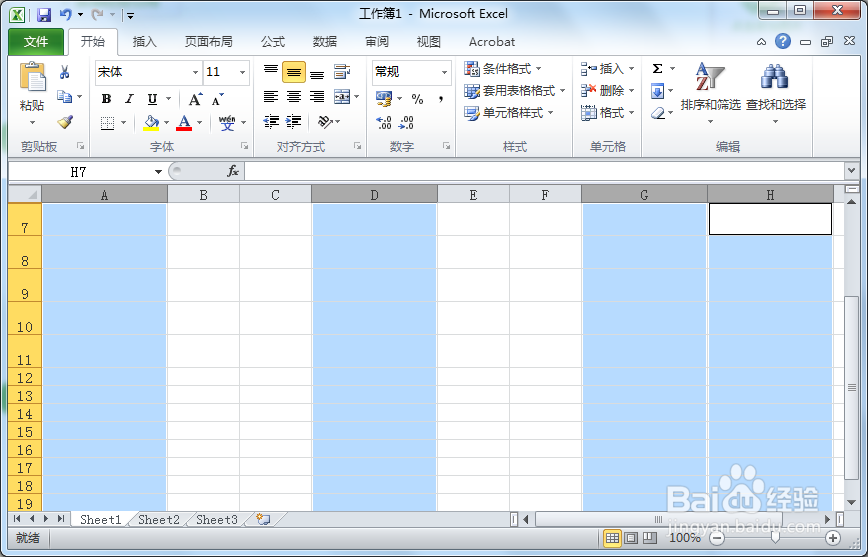868x557 pixels.
Task: Toggle Underline formatting
Action: point(152,99)
